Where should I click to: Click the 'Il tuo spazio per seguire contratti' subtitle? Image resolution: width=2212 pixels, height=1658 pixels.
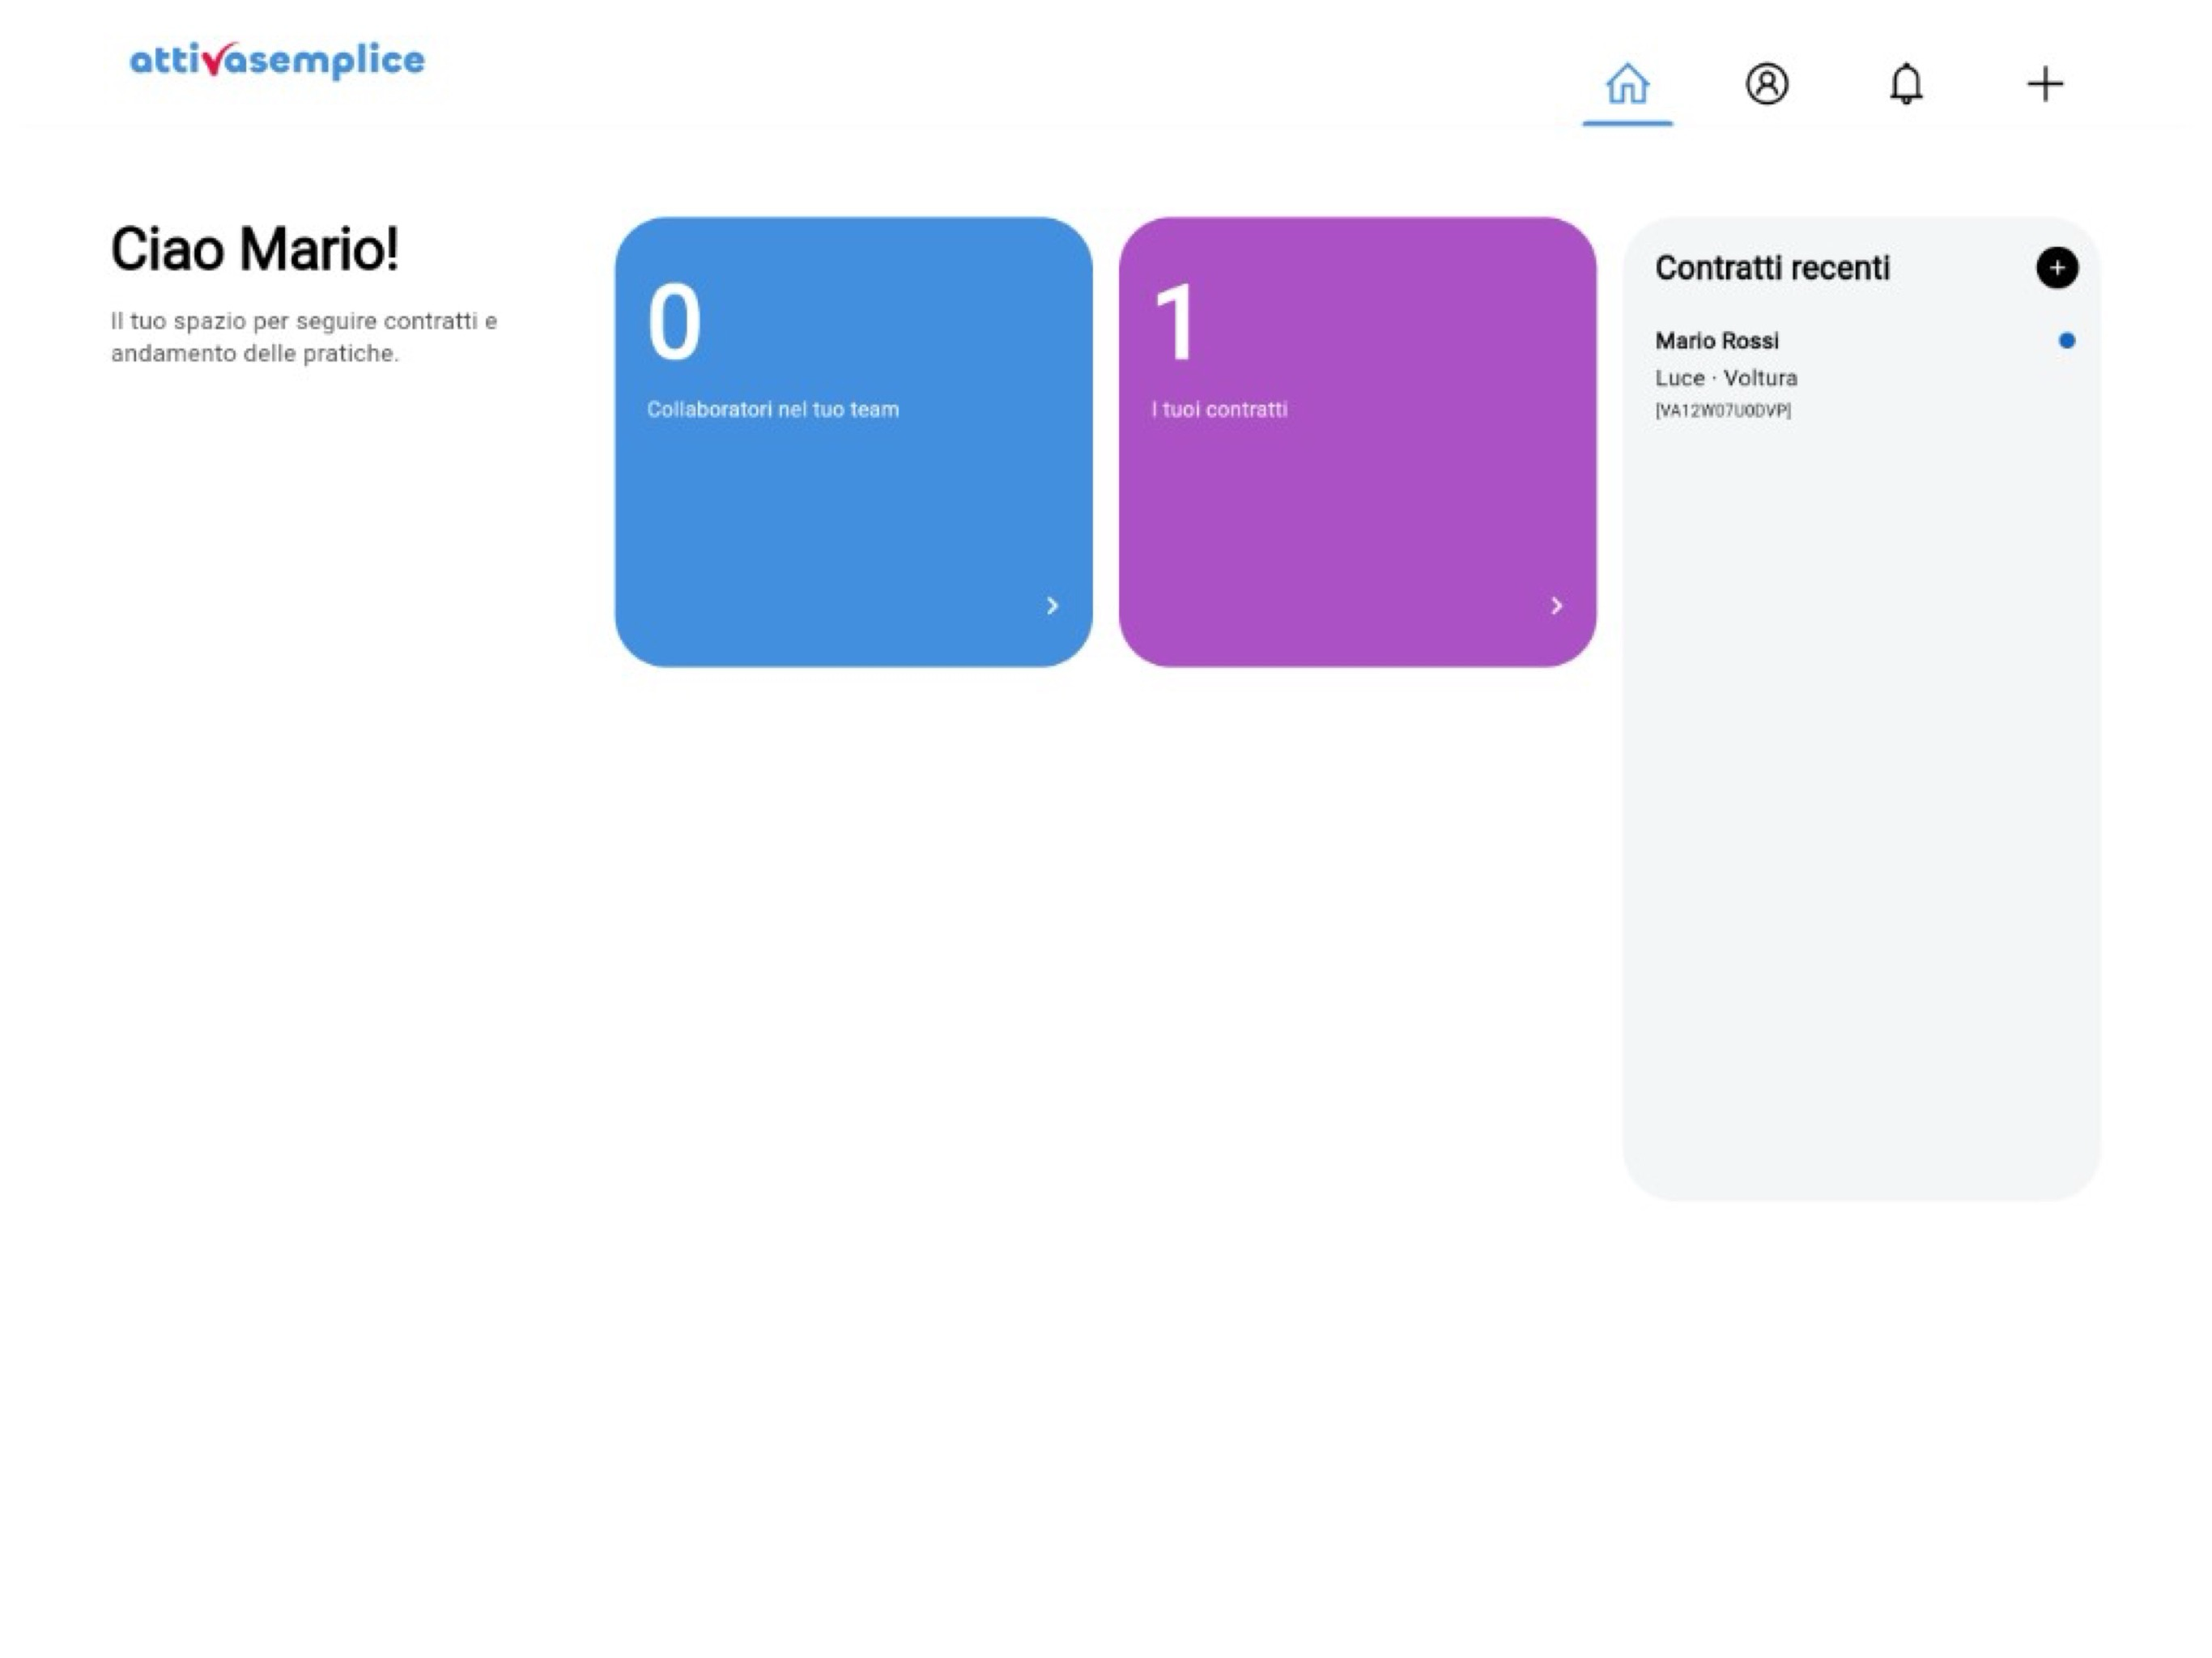304,337
